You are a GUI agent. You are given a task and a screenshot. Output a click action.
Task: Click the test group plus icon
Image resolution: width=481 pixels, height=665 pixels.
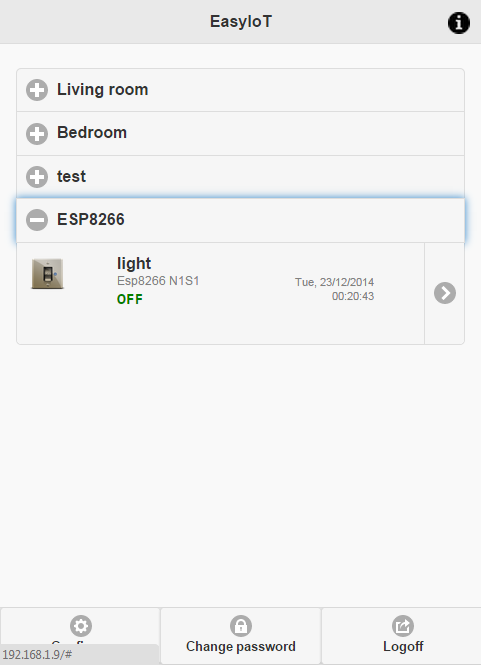[x=37, y=177]
